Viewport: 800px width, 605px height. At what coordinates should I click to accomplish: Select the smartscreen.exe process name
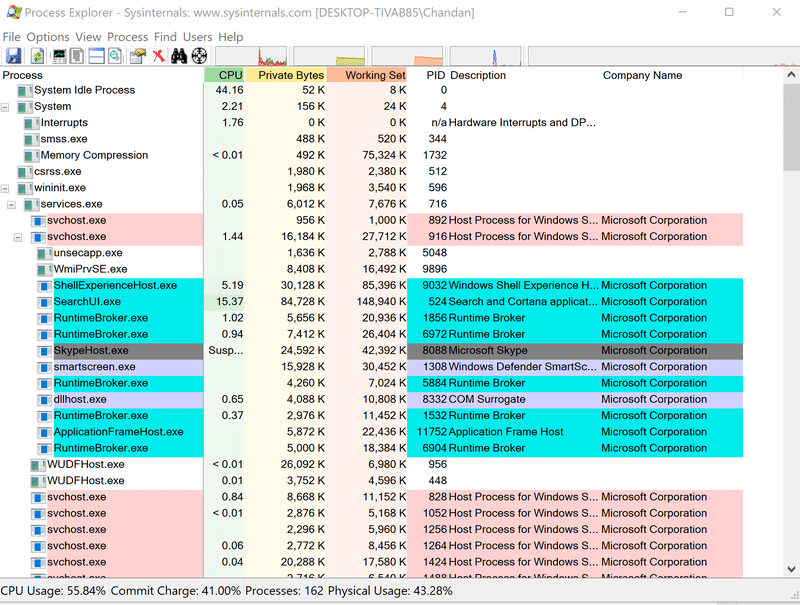tap(94, 367)
